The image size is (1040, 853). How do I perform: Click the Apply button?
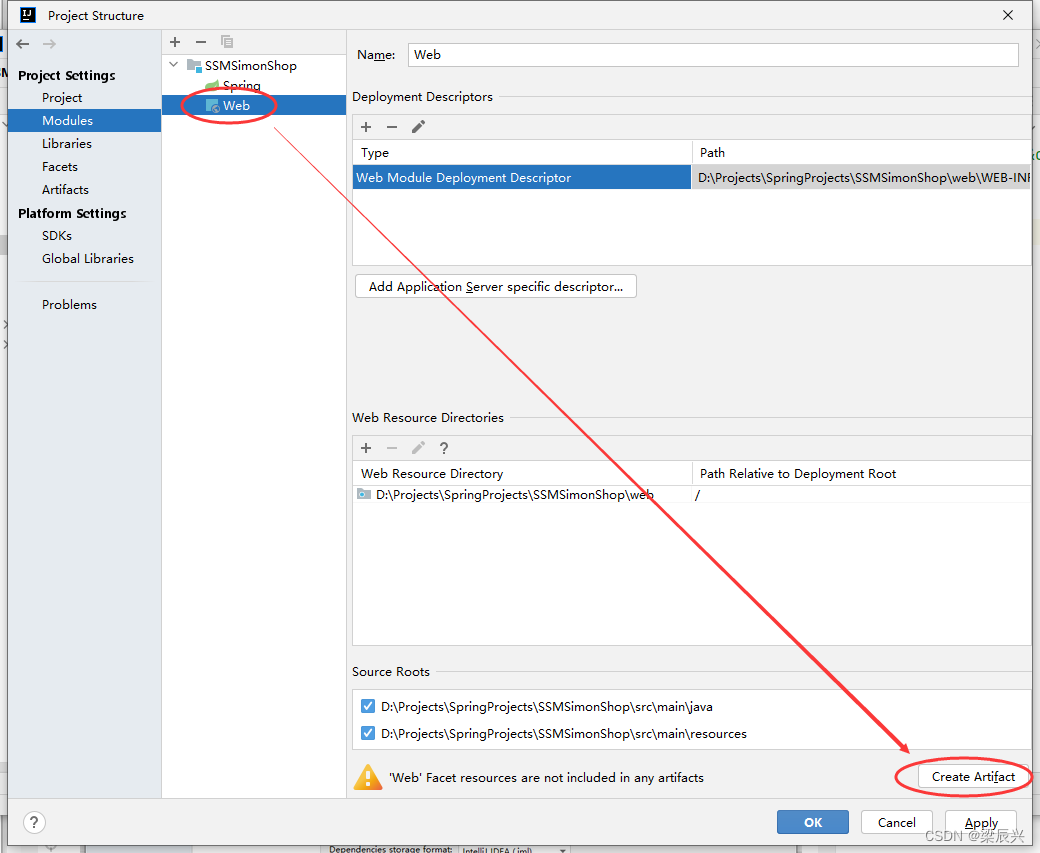(981, 822)
